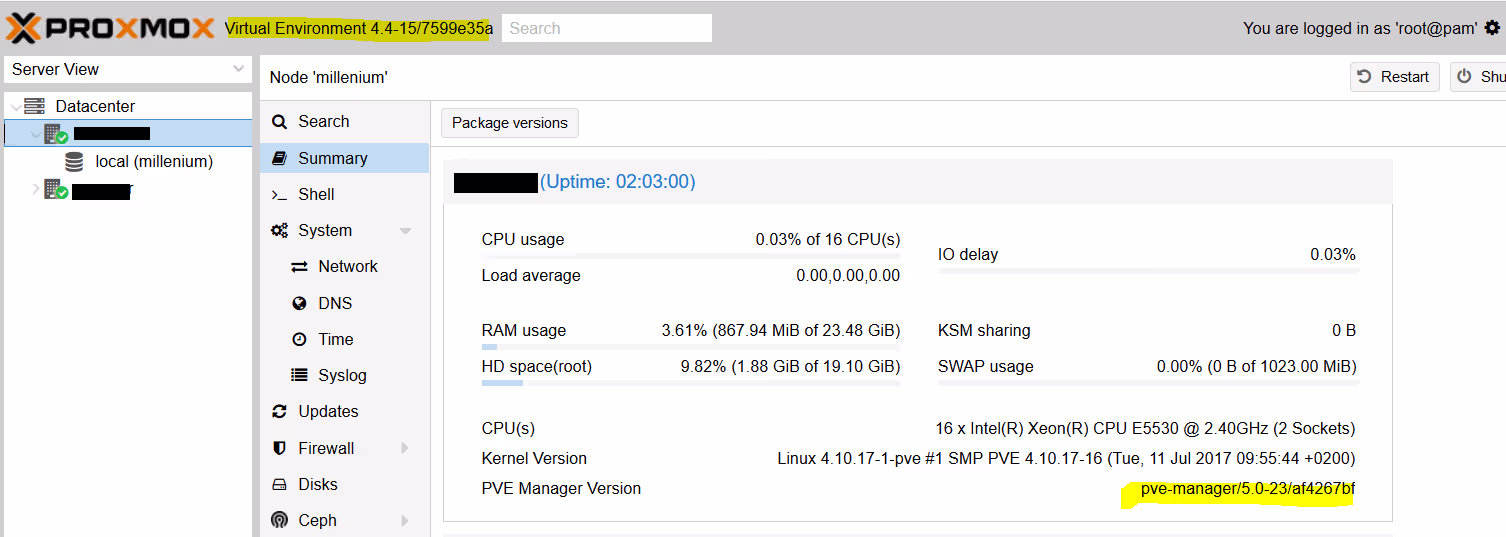Click the local (millenium) storage icon
Screen dimensions: 1506x537
click(x=74, y=162)
